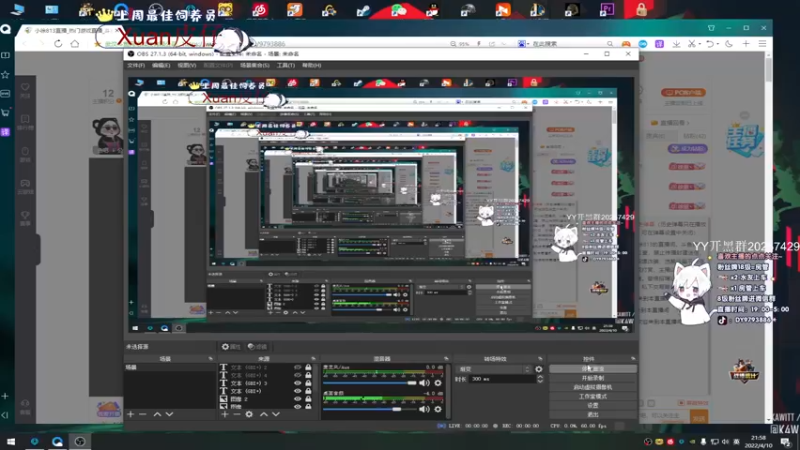Unlock the 图像 2 source
Viewport: 800px width, 450px height.
(x=308, y=399)
